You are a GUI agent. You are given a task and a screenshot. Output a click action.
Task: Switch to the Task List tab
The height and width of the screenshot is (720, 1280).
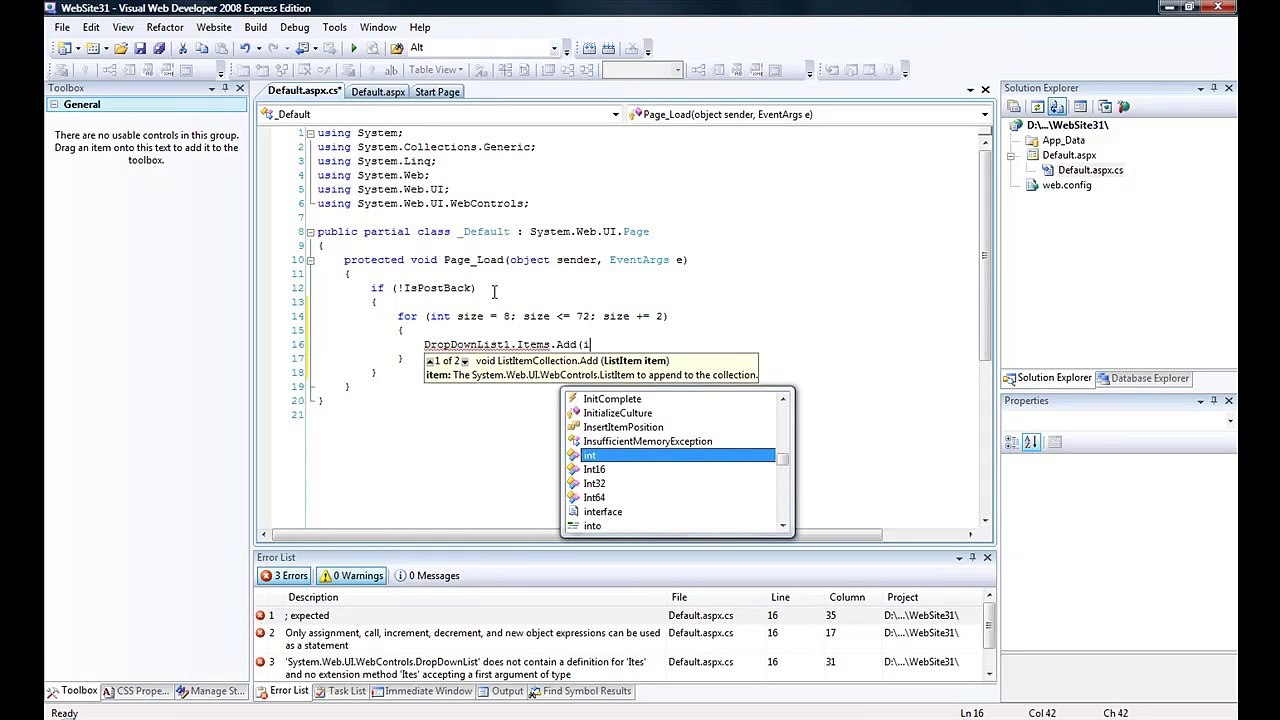(x=340, y=691)
